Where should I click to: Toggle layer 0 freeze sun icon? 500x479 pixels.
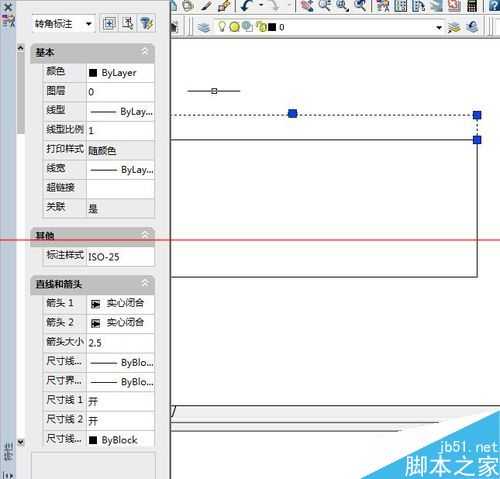coord(235,27)
